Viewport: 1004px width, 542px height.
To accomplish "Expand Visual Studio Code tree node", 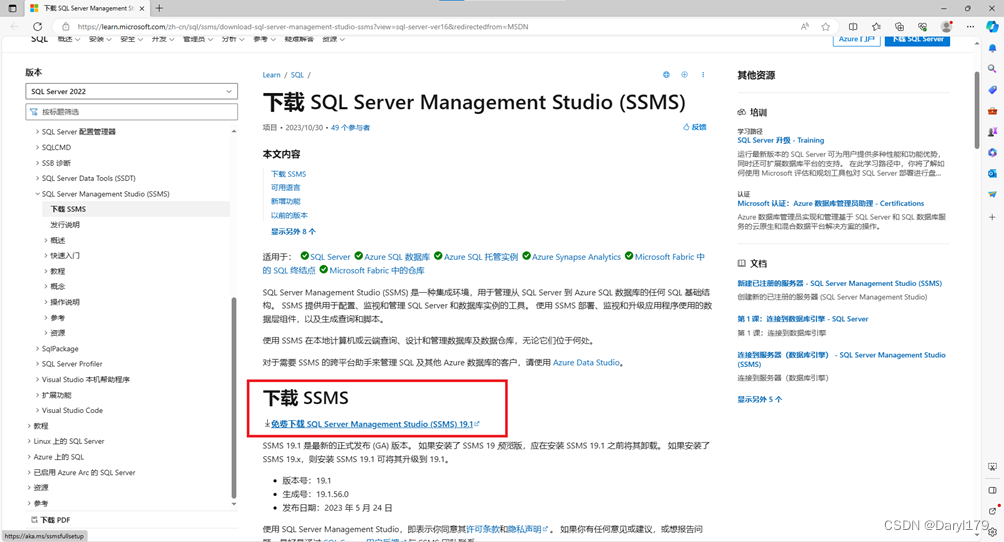I will [37, 410].
